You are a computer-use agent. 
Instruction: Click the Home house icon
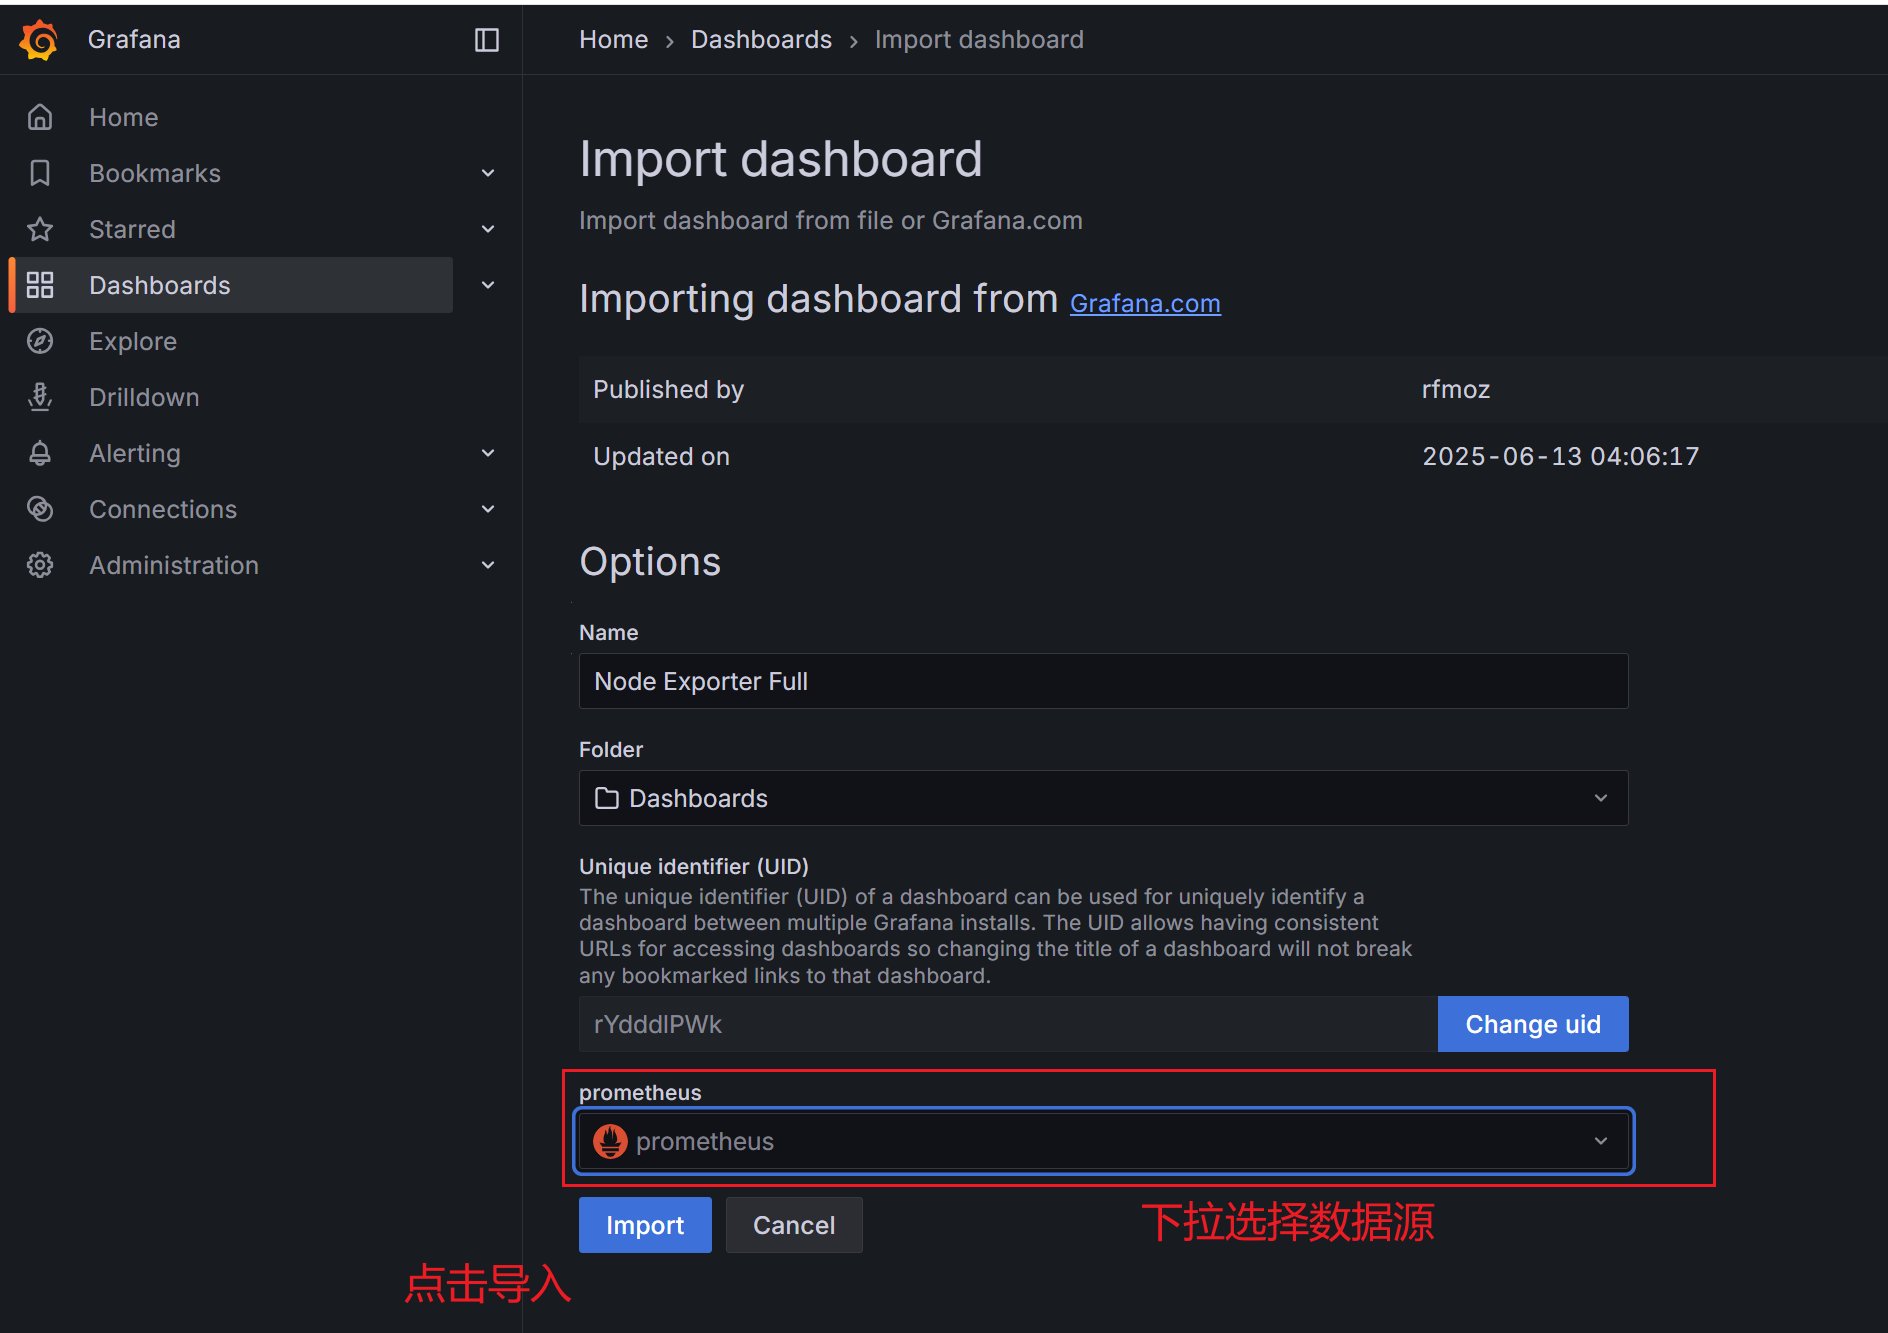click(40, 117)
